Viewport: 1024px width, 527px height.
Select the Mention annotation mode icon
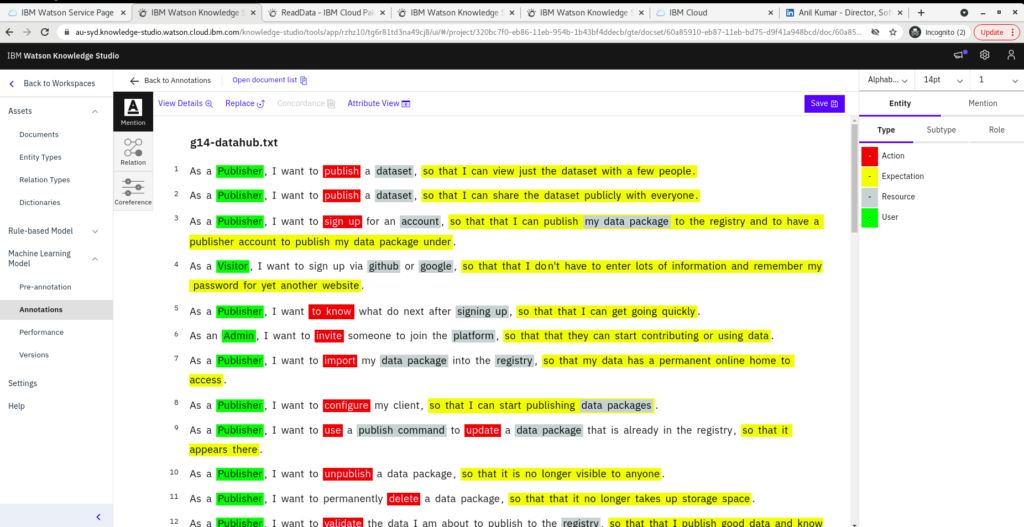click(x=133, y=112)
